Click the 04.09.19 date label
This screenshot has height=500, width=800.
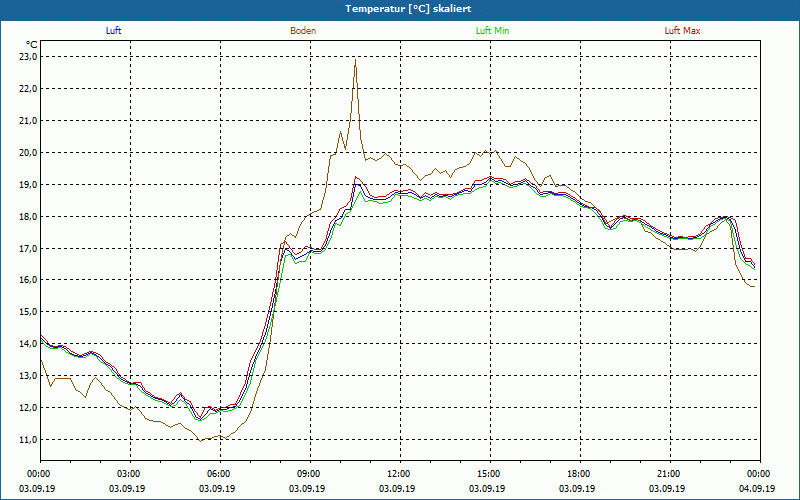[x=757, y=489]
